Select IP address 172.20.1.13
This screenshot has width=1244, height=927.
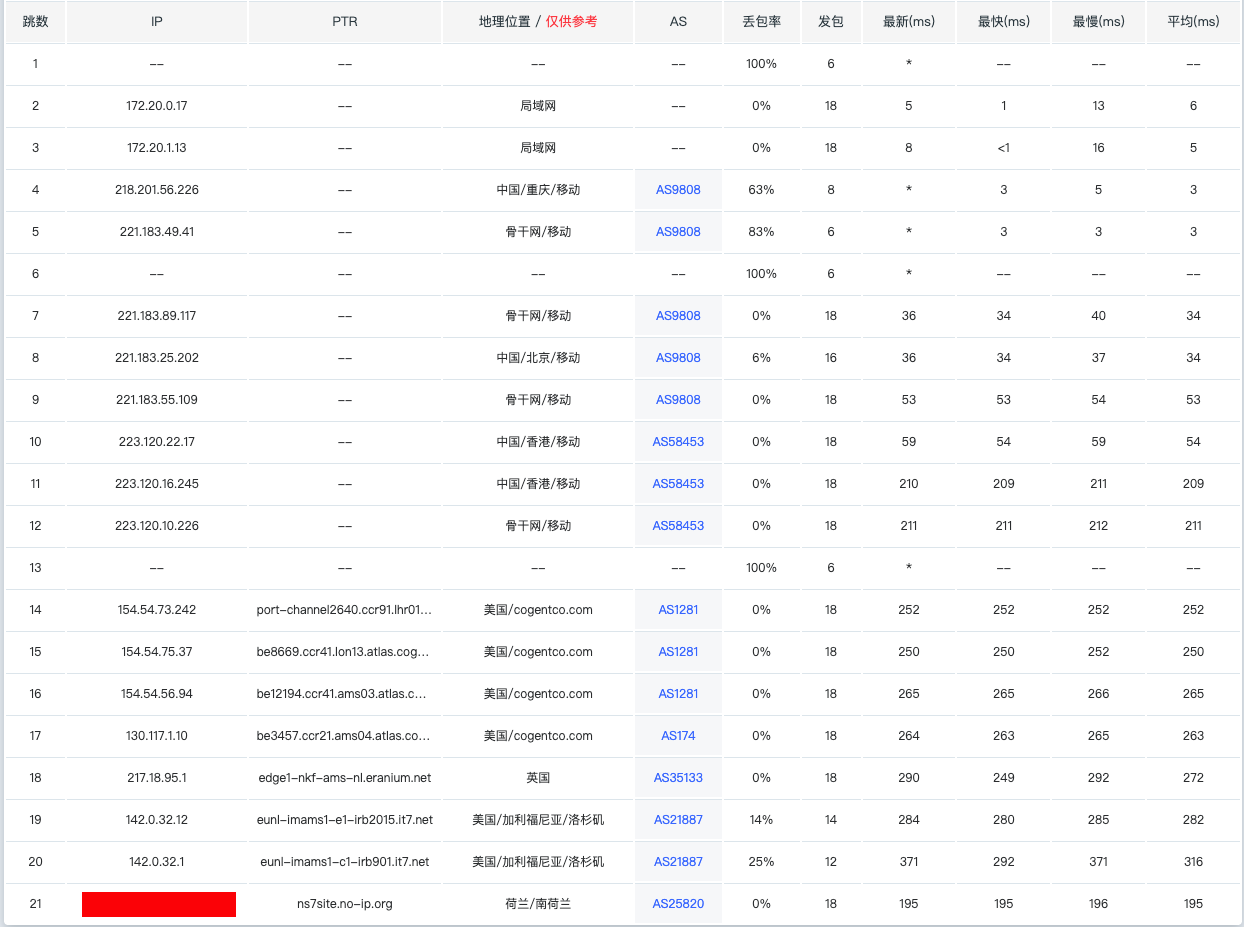click(157, 148)
